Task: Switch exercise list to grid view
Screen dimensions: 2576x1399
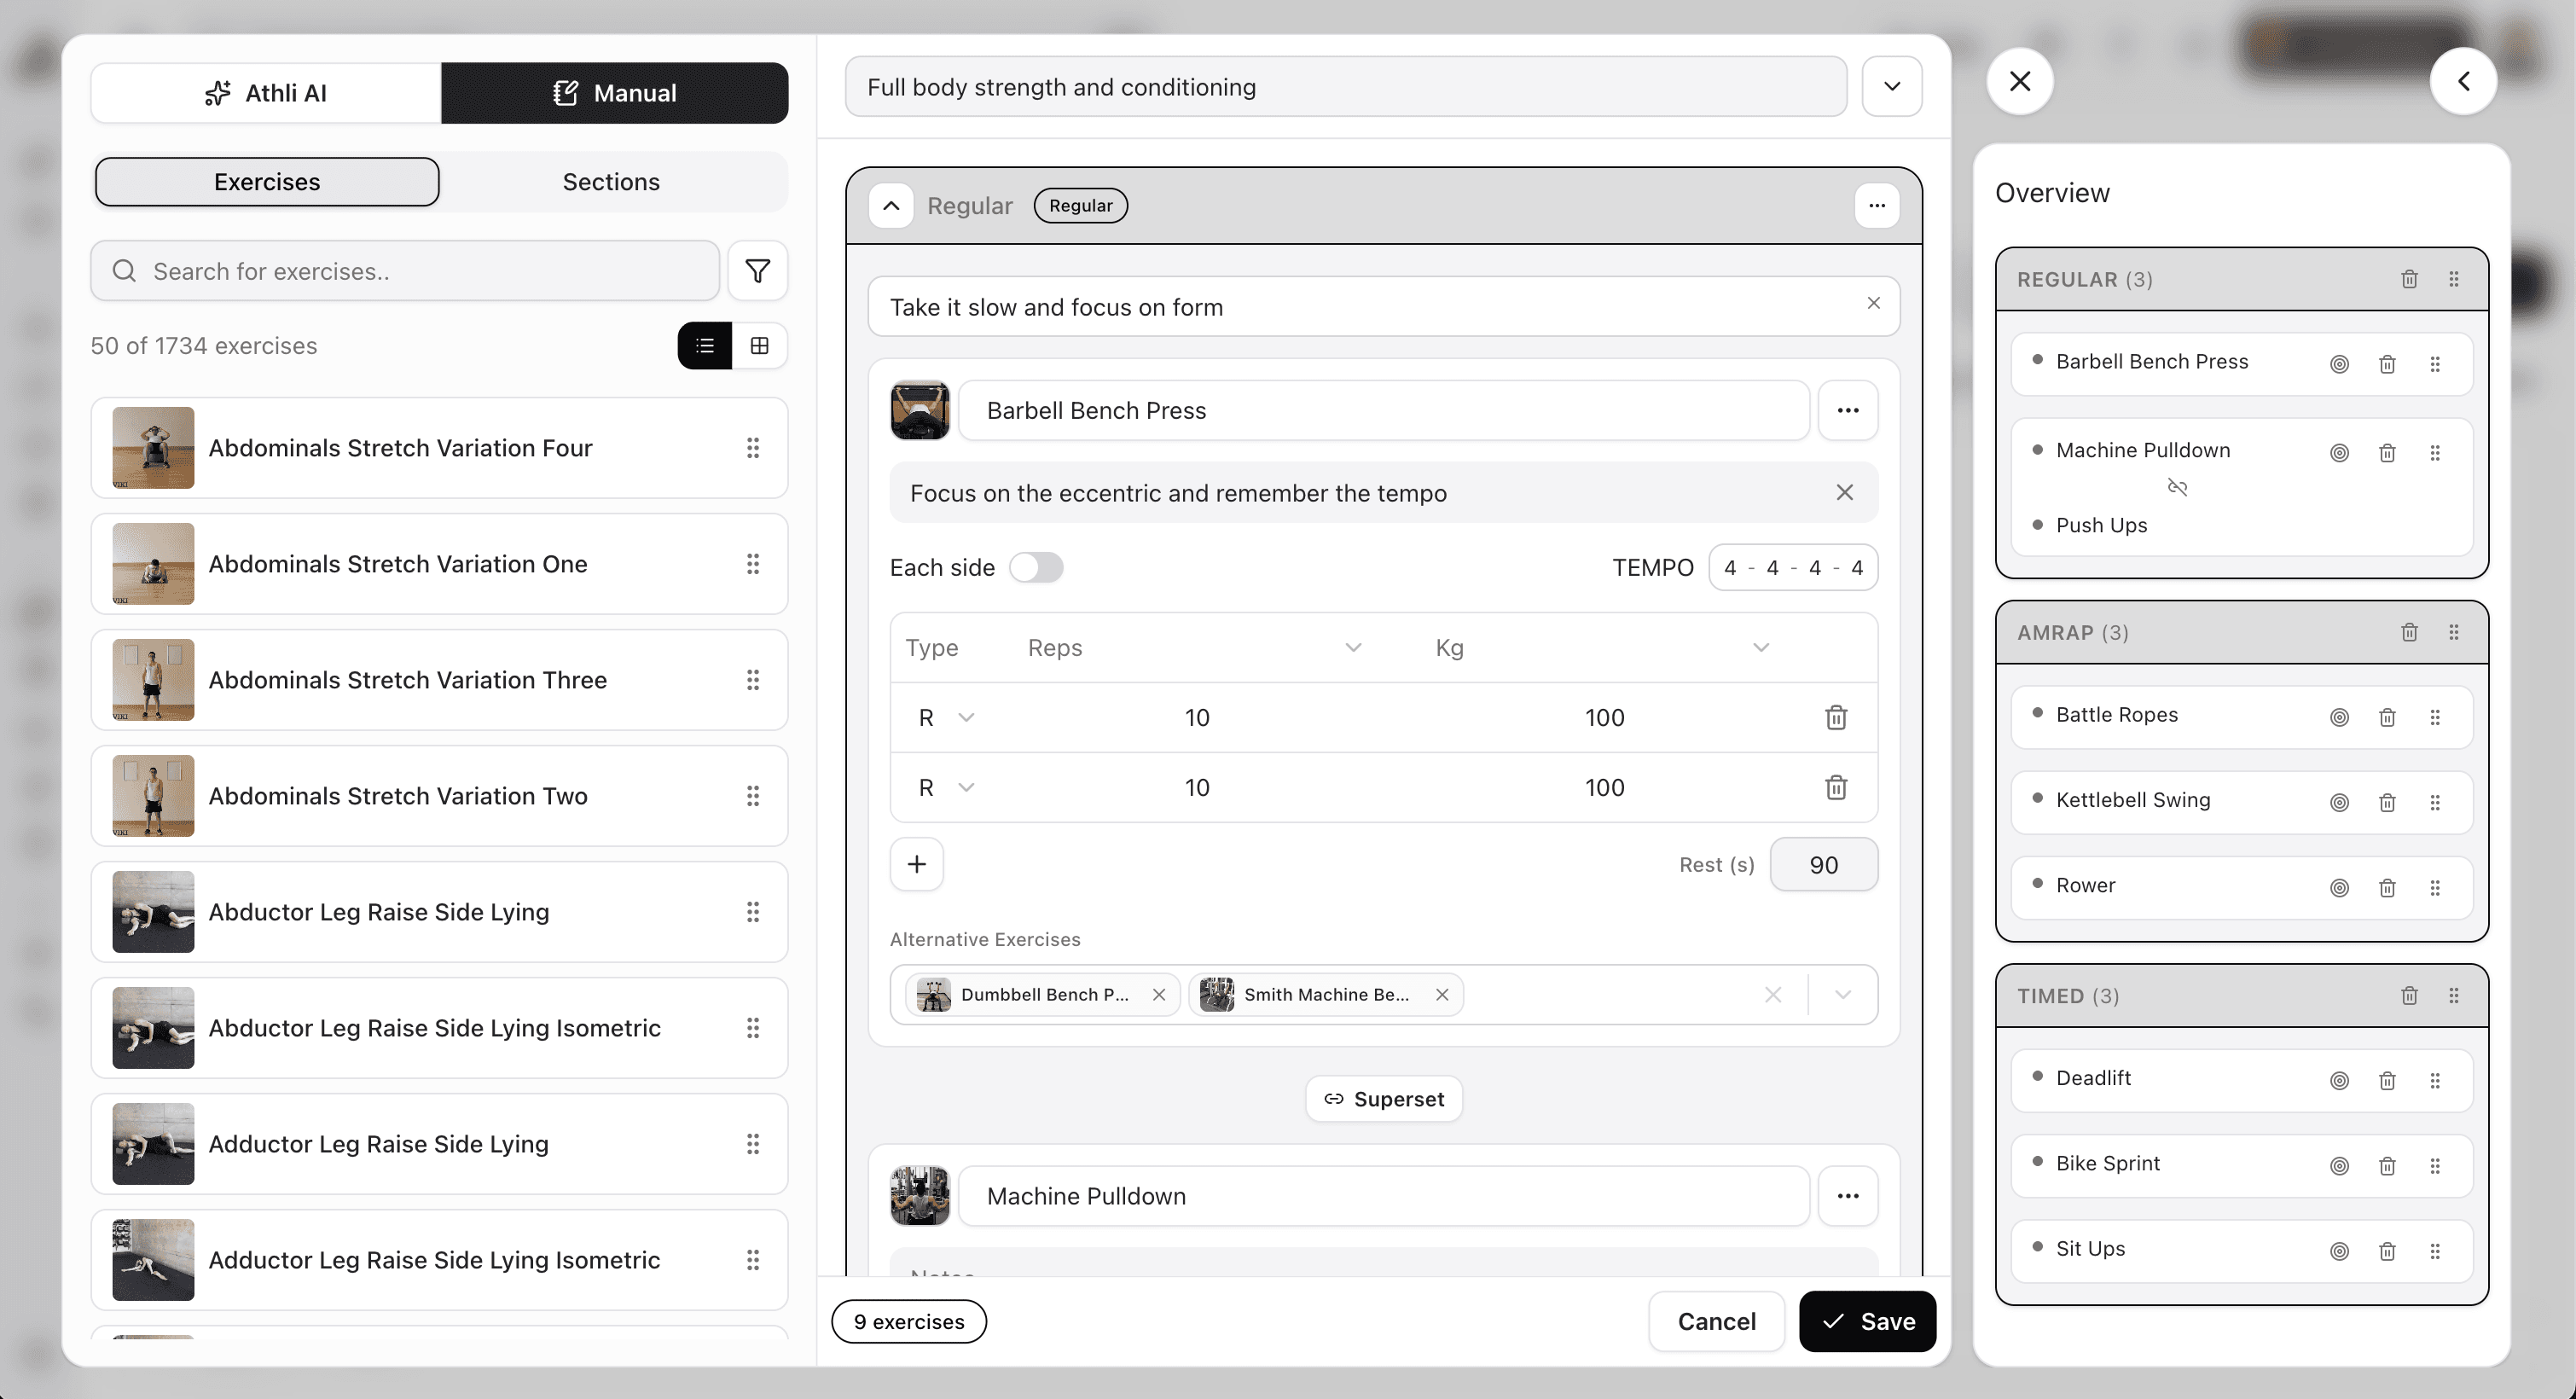Action: (761, 345)
